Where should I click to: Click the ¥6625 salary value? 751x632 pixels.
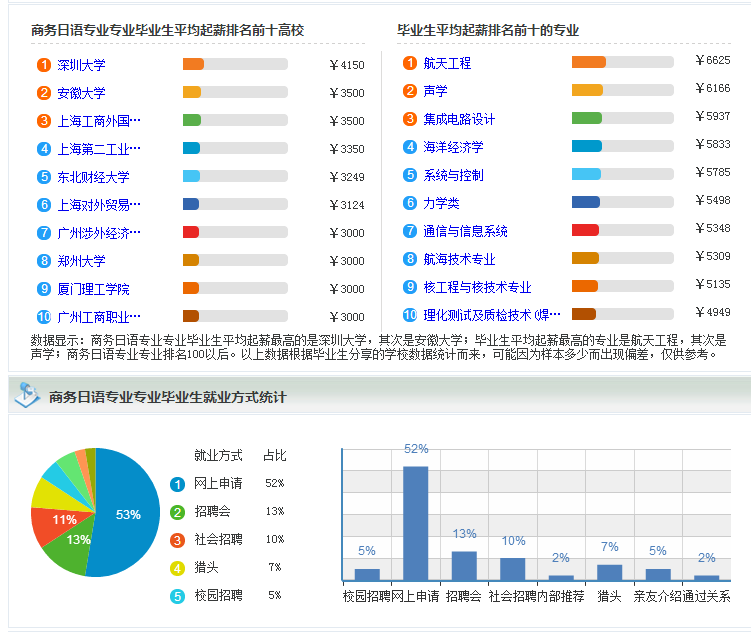[713, 60]
